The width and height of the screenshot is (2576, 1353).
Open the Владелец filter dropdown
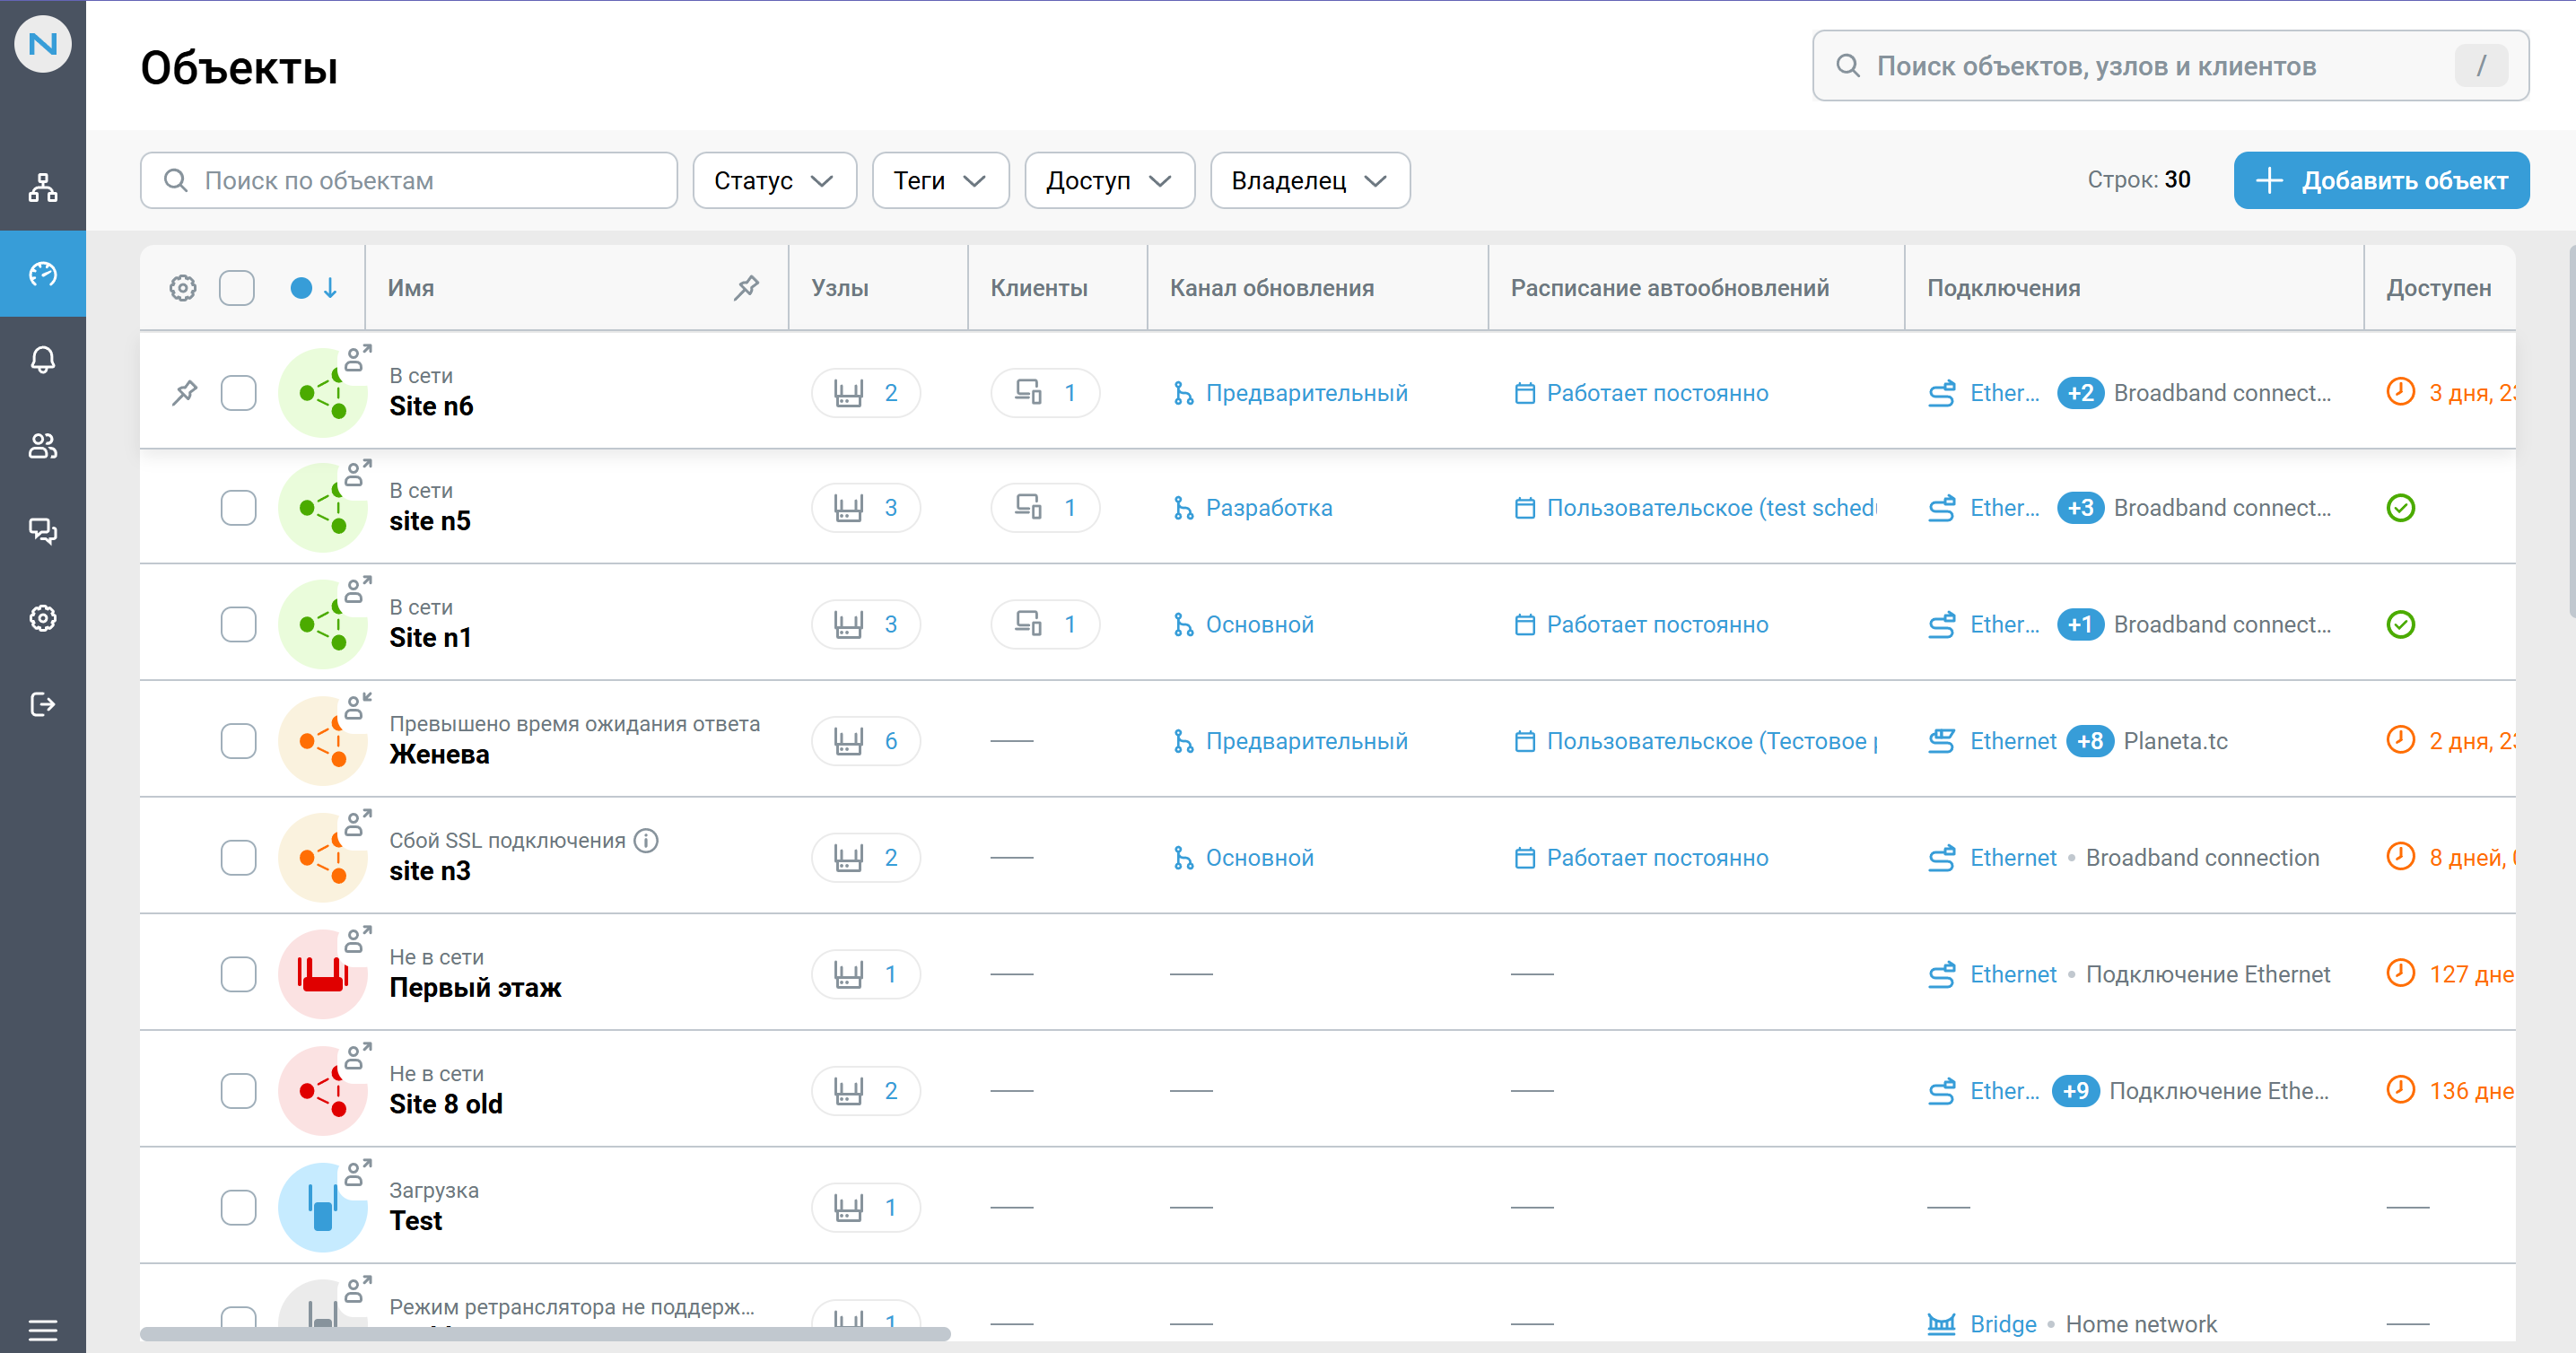click(x=1310, y=181)
